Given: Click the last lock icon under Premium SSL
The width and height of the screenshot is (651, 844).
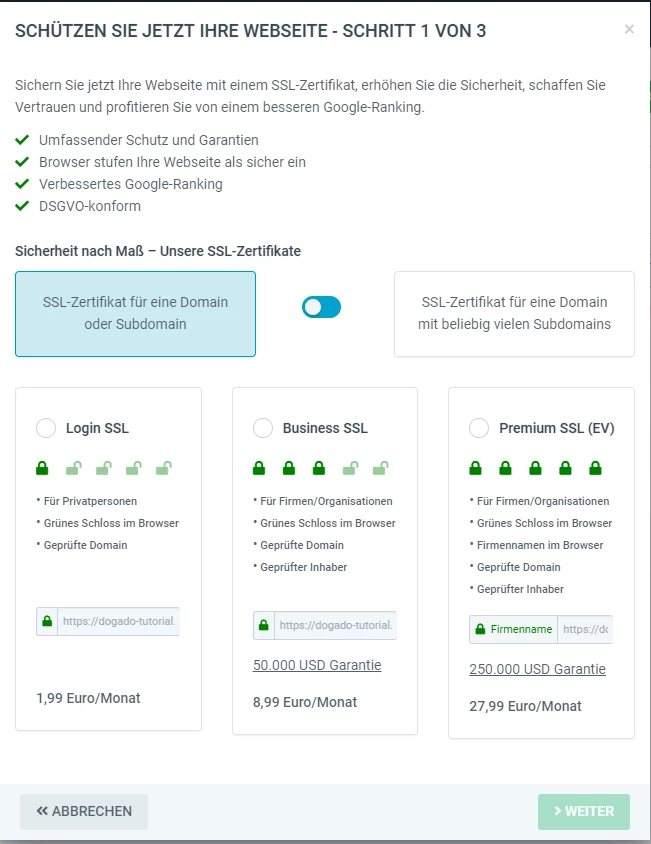Looking at the screenshot, I should 596,467.
